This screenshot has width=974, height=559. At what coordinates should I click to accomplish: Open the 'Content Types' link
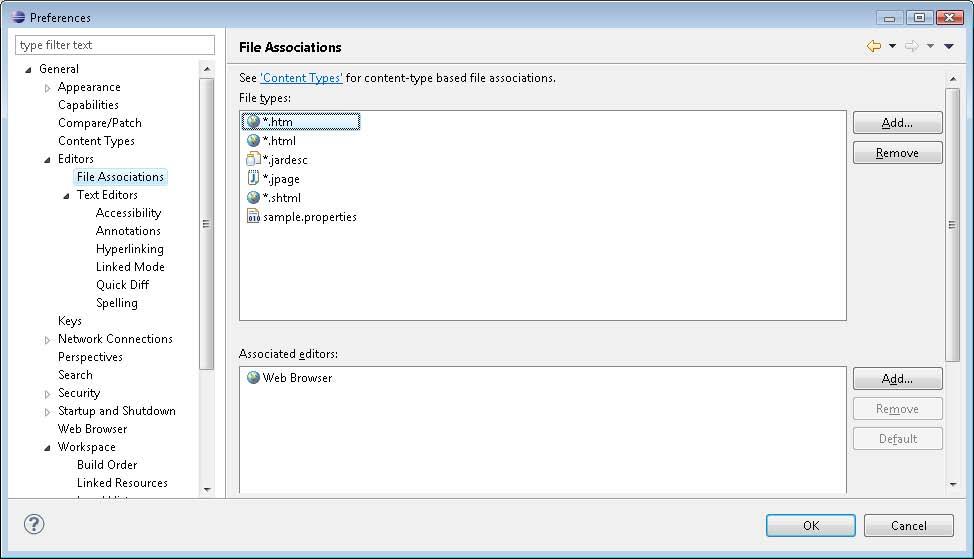[301, 78]
